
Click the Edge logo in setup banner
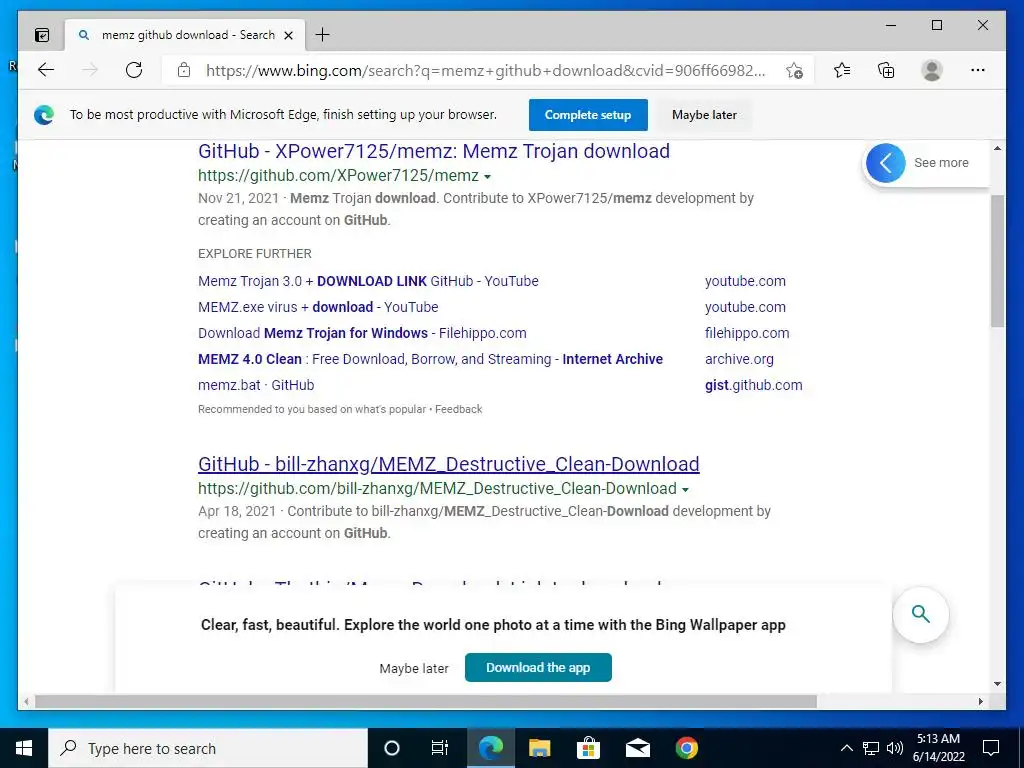(44, 115)
